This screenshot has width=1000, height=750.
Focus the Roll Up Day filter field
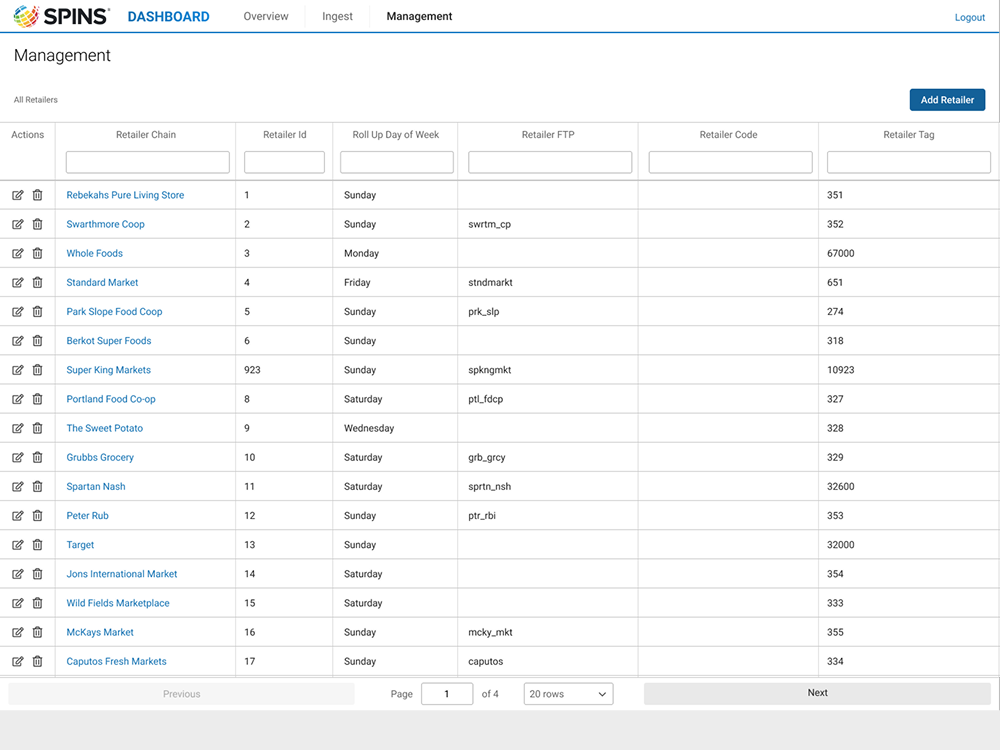pyautogui.click(x=397, y=162)
